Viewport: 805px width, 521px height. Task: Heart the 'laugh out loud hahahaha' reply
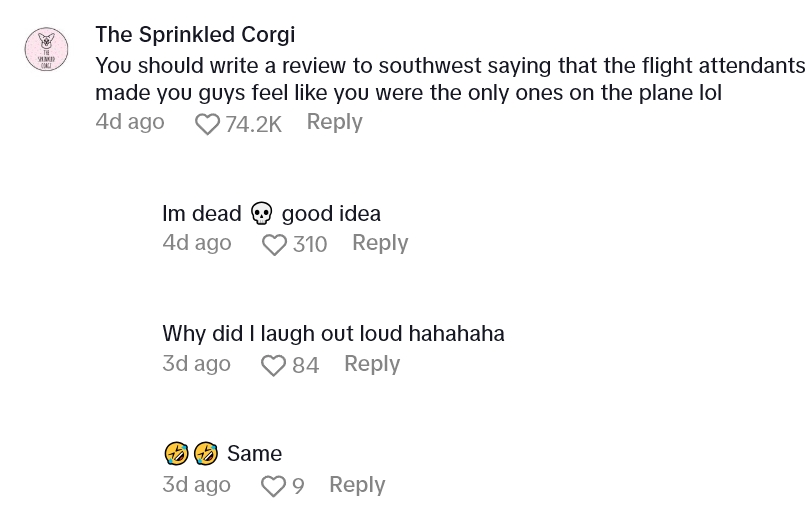click(x=273, y=366)
